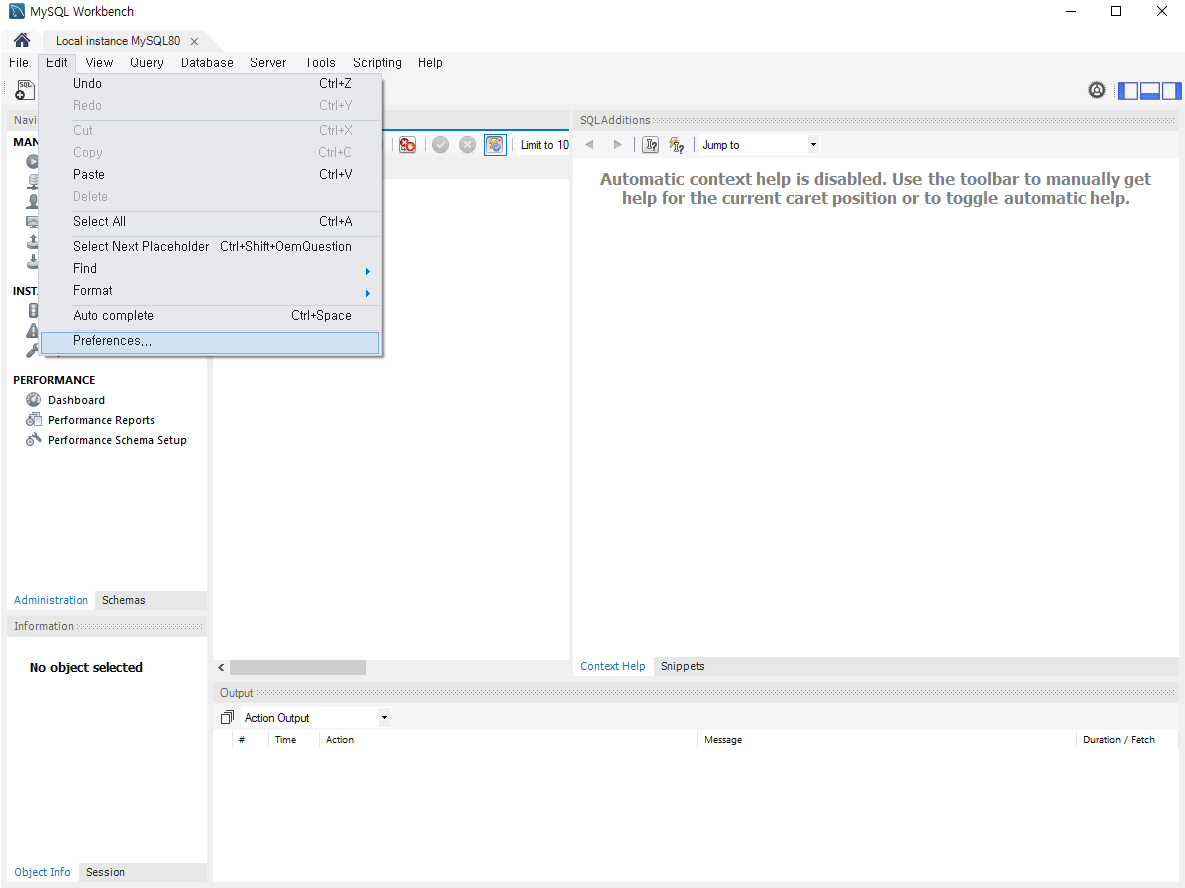The image size is (1185, 888).
Task: Open the Dashboard performance icon
Action: [x=33, y=400]
